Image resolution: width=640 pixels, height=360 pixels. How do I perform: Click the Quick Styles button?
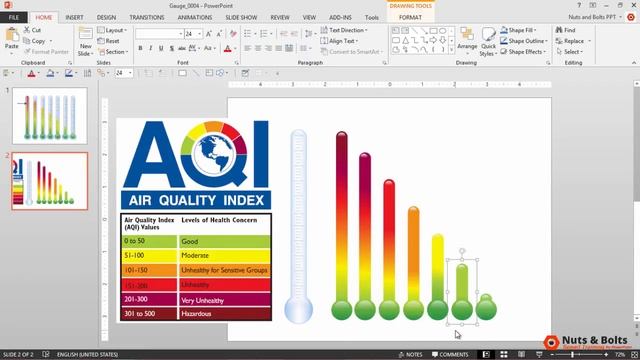tap(488, 42)
